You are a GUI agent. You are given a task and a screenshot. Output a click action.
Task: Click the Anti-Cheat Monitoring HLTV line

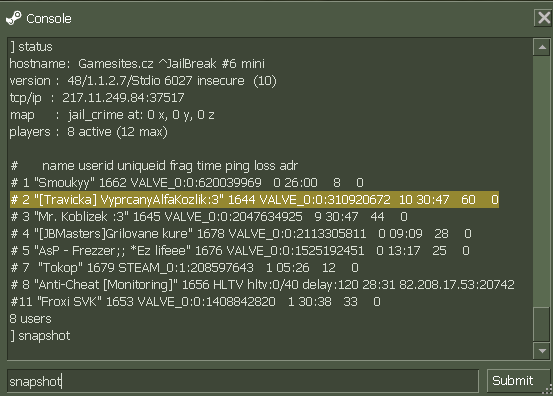[x=262, y=285]
